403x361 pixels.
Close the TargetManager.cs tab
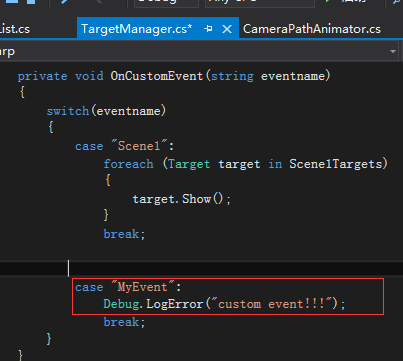[227, 29]
